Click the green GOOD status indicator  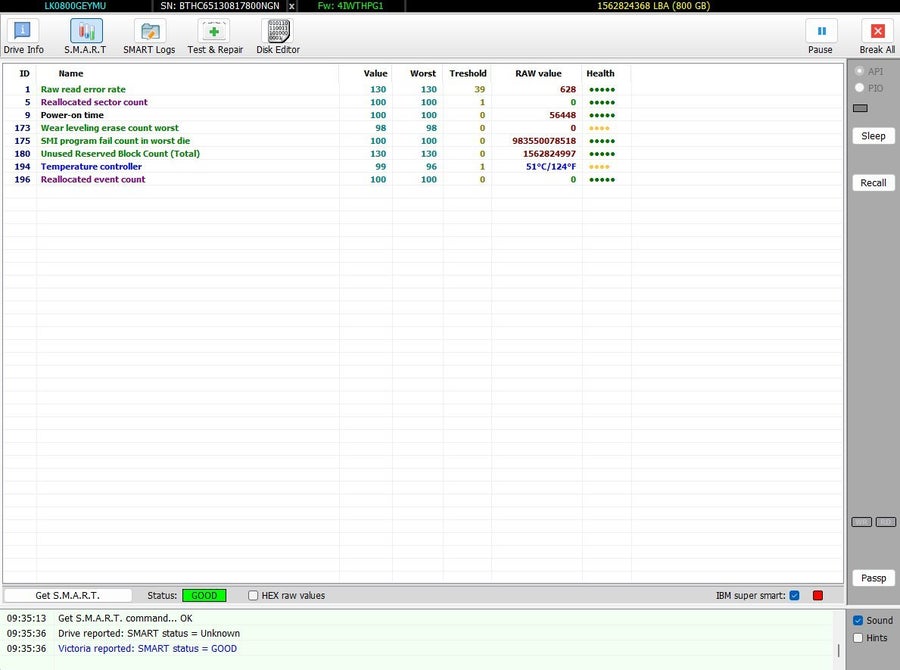[204, 595]
